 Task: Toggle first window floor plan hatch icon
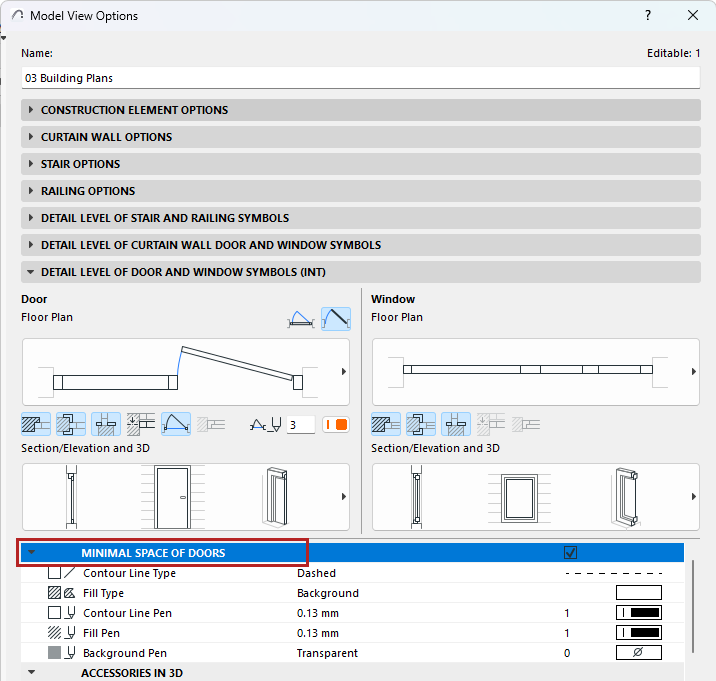(386, 424)
